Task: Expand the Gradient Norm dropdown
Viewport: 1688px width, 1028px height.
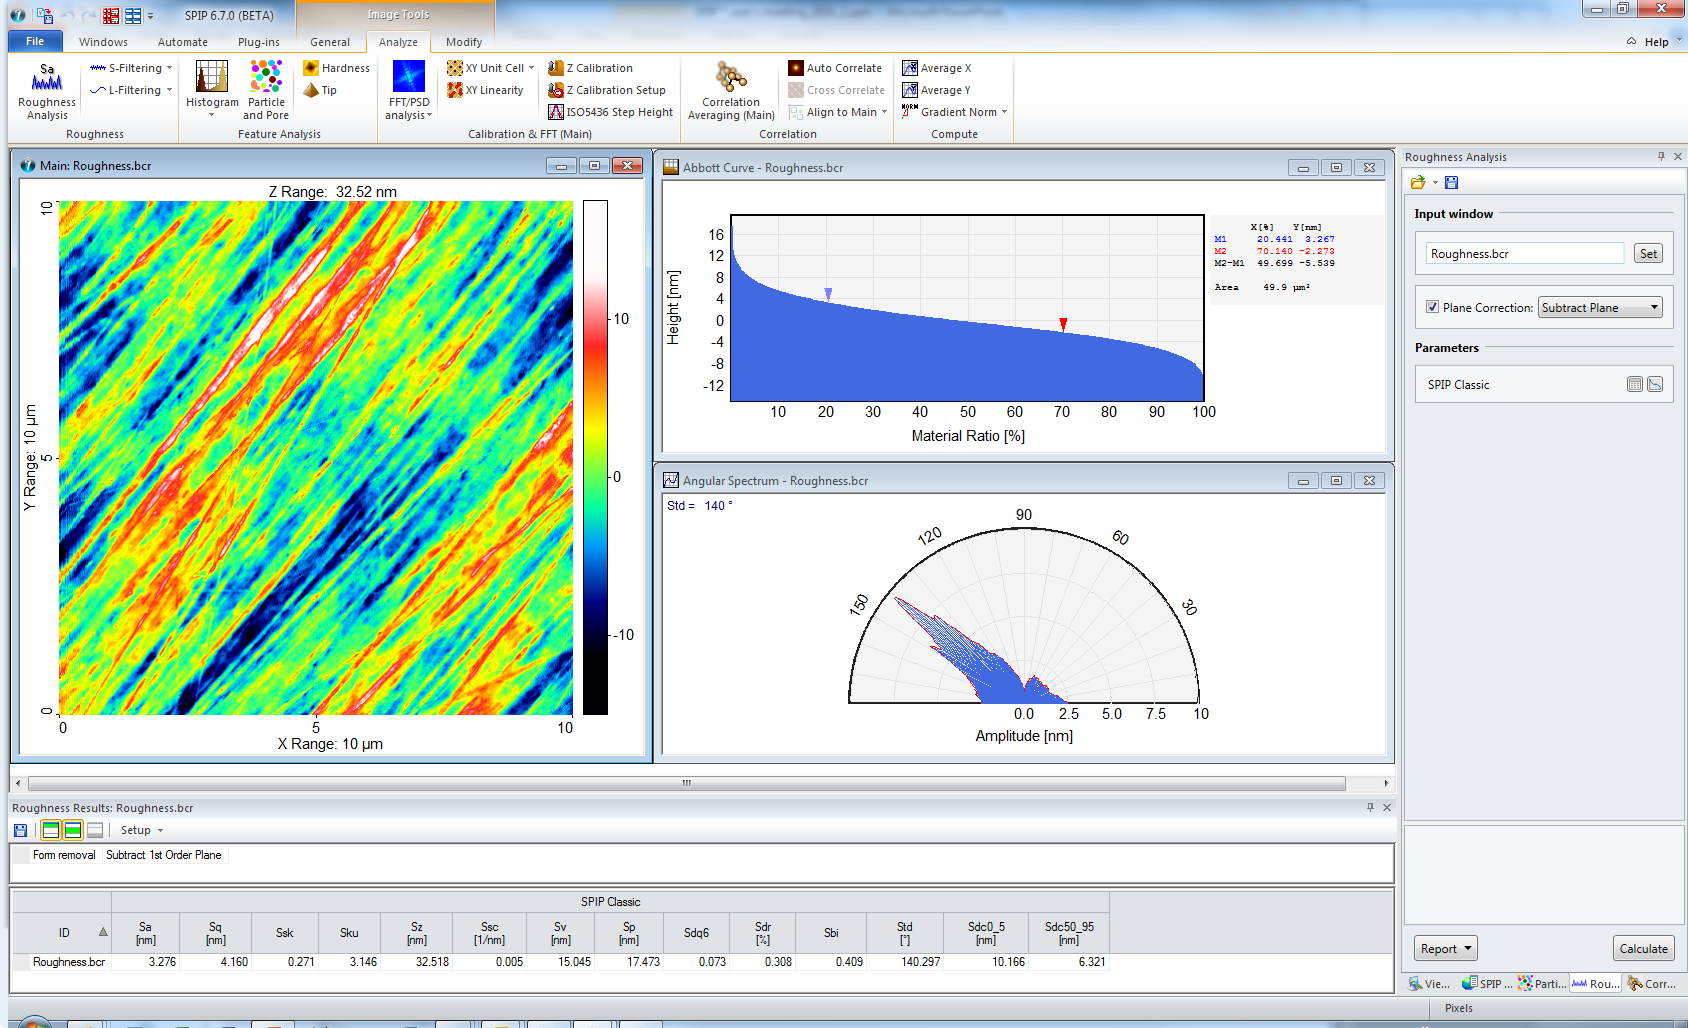Action: (x=1004, y=112)
